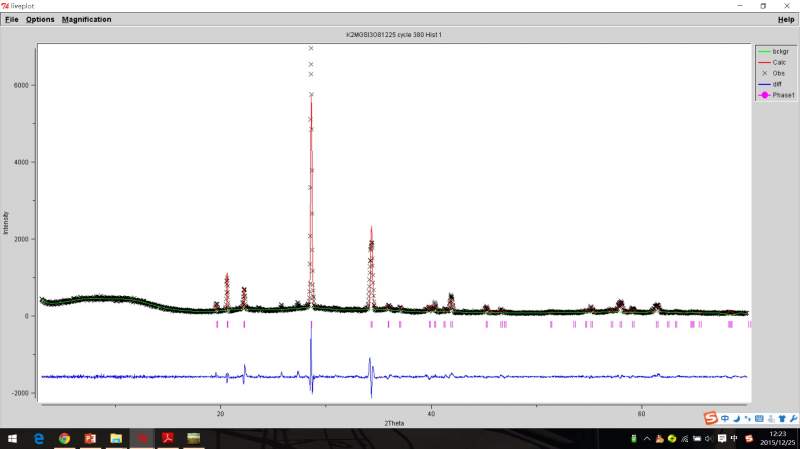Click the Phase1 legend entry
800x449 pixels.
point(777,95)
